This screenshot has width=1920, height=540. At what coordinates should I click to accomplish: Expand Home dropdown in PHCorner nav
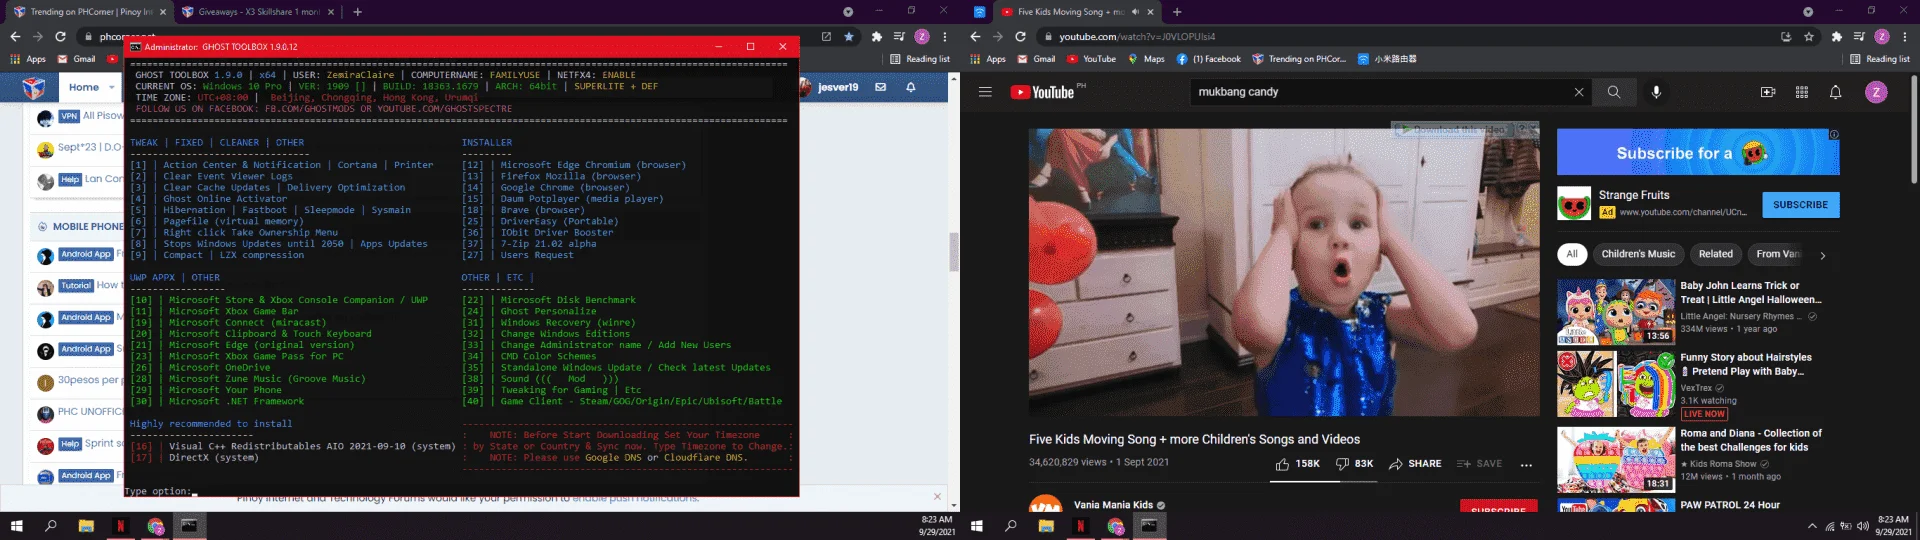pyautogui.click(x=112, y=87)
